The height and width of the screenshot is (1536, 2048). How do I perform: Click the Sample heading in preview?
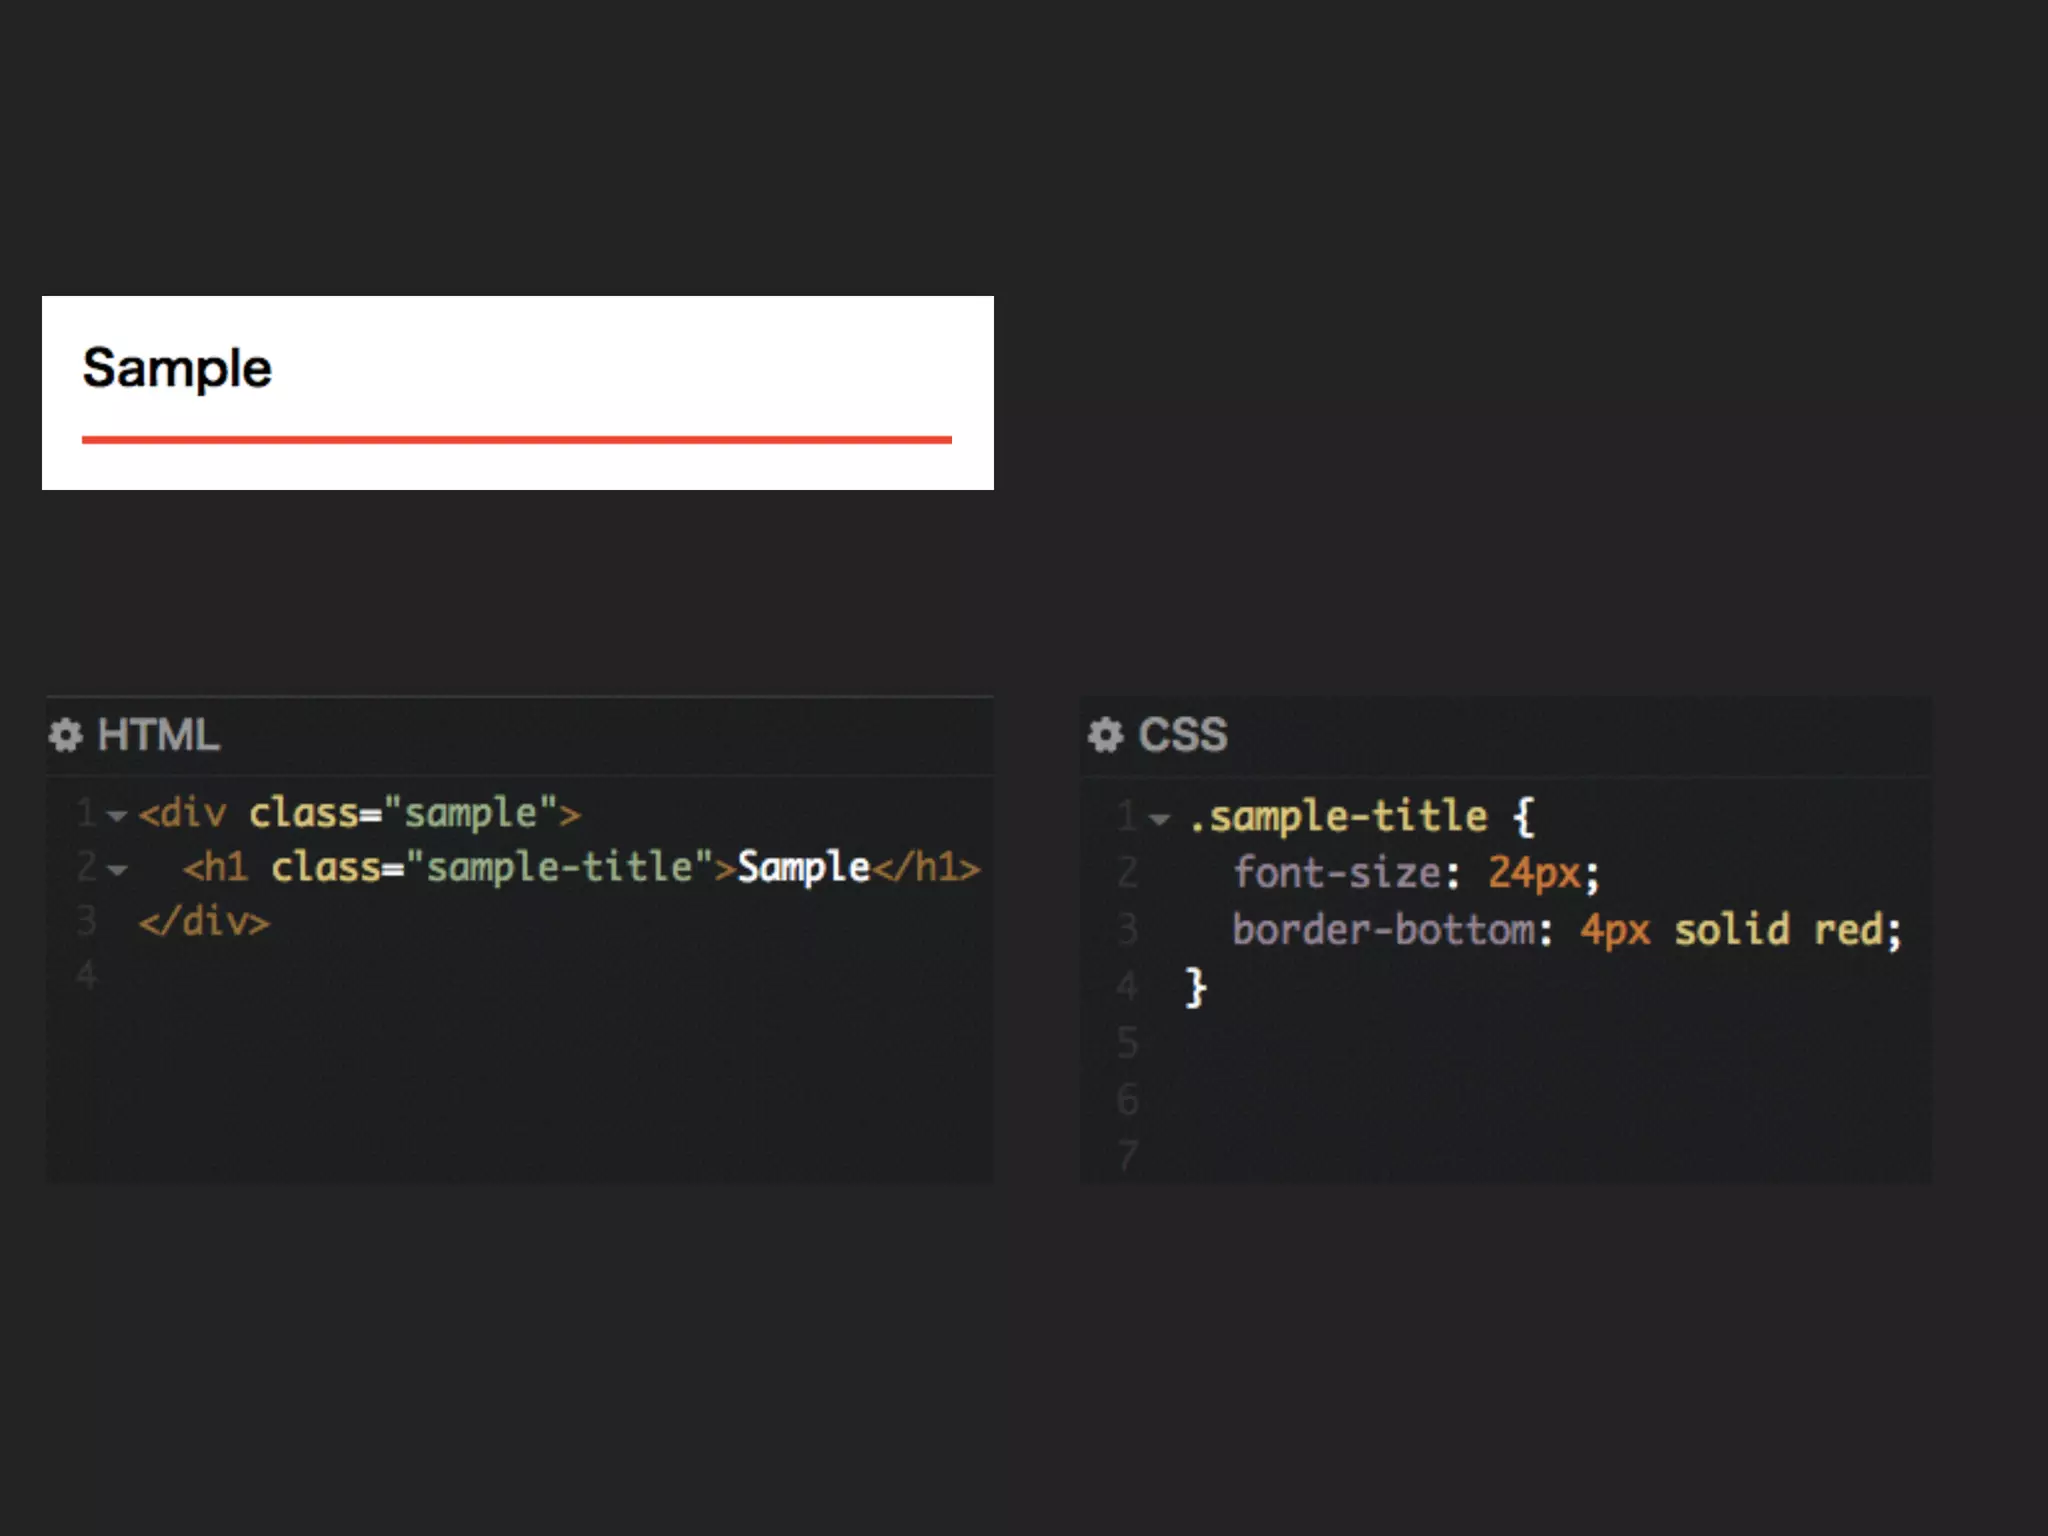(177, 368)
